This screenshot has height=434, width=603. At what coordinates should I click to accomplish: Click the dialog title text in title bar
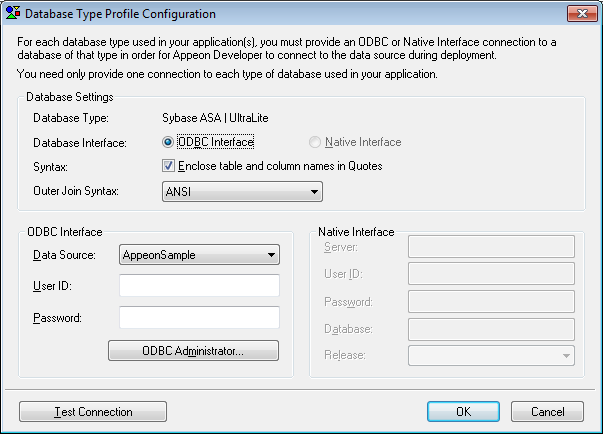click(120, 14)
